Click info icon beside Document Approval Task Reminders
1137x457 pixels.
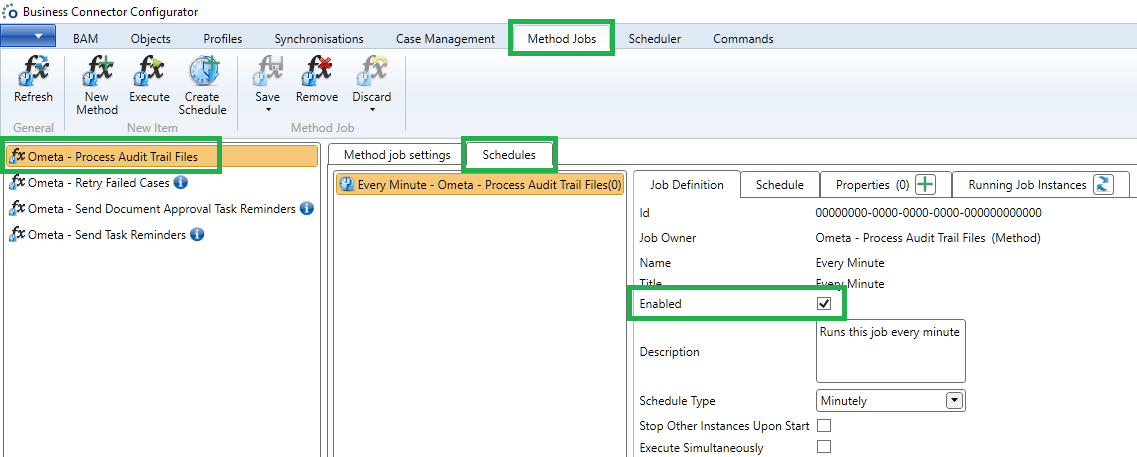click(307, 208)
